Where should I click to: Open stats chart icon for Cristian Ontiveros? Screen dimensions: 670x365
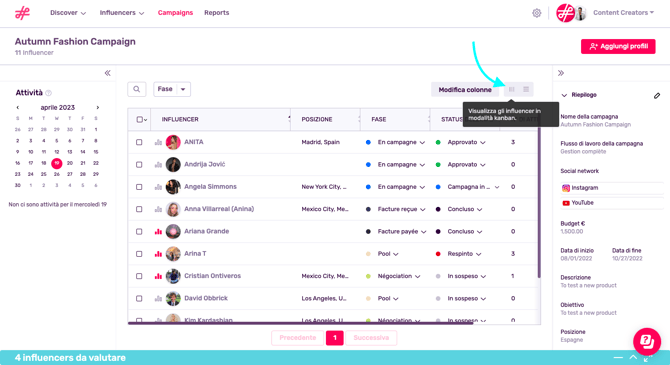158,276
